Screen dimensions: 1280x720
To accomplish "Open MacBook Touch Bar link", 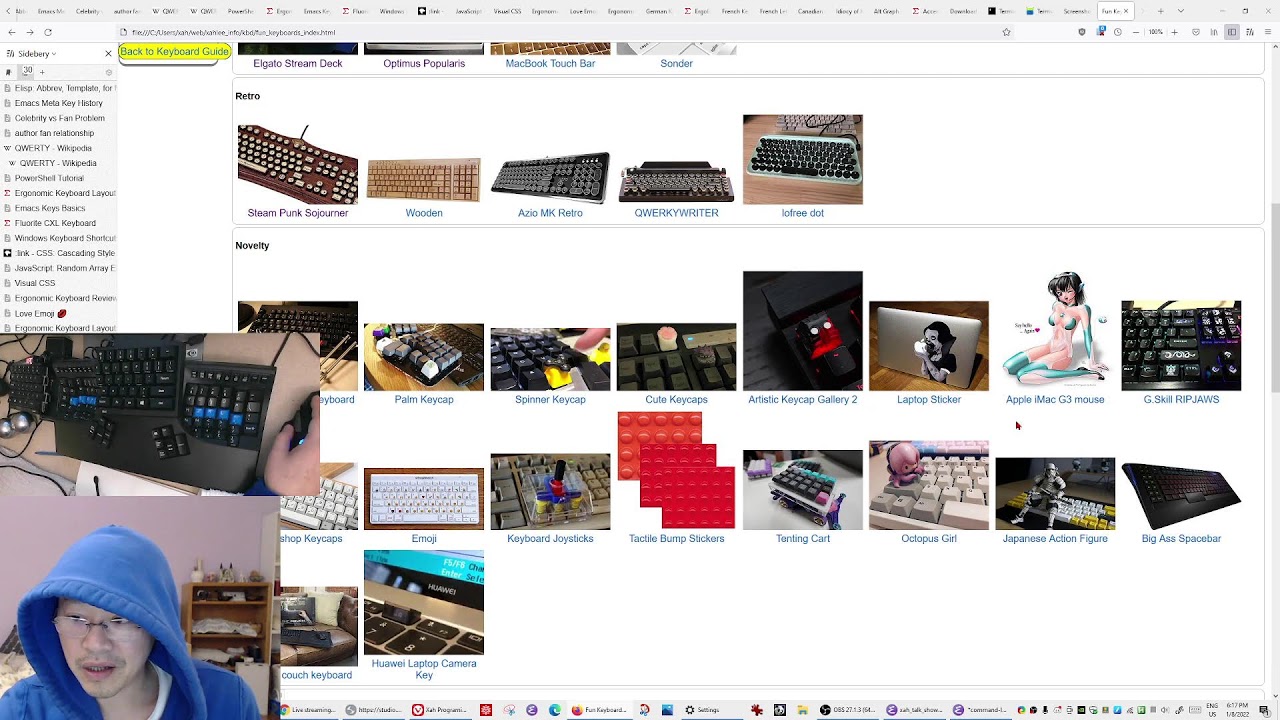I will [x=550, y=63].
